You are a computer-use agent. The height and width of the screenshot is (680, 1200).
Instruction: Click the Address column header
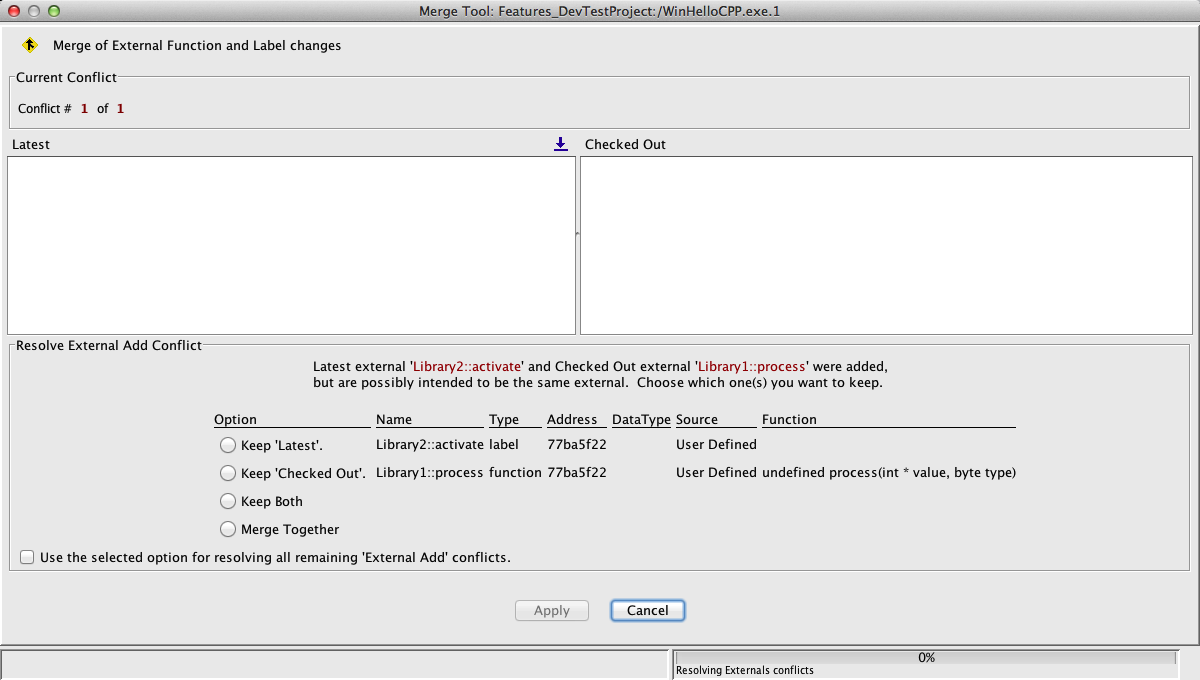[x=572, y=420]
